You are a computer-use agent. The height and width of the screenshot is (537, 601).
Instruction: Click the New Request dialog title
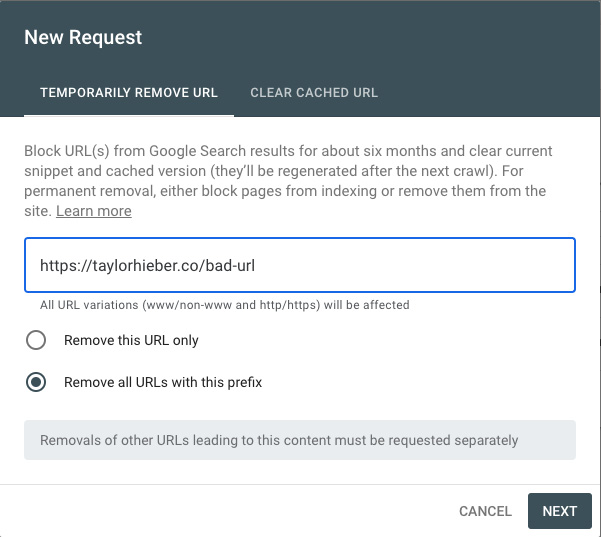tap(83, 38)
